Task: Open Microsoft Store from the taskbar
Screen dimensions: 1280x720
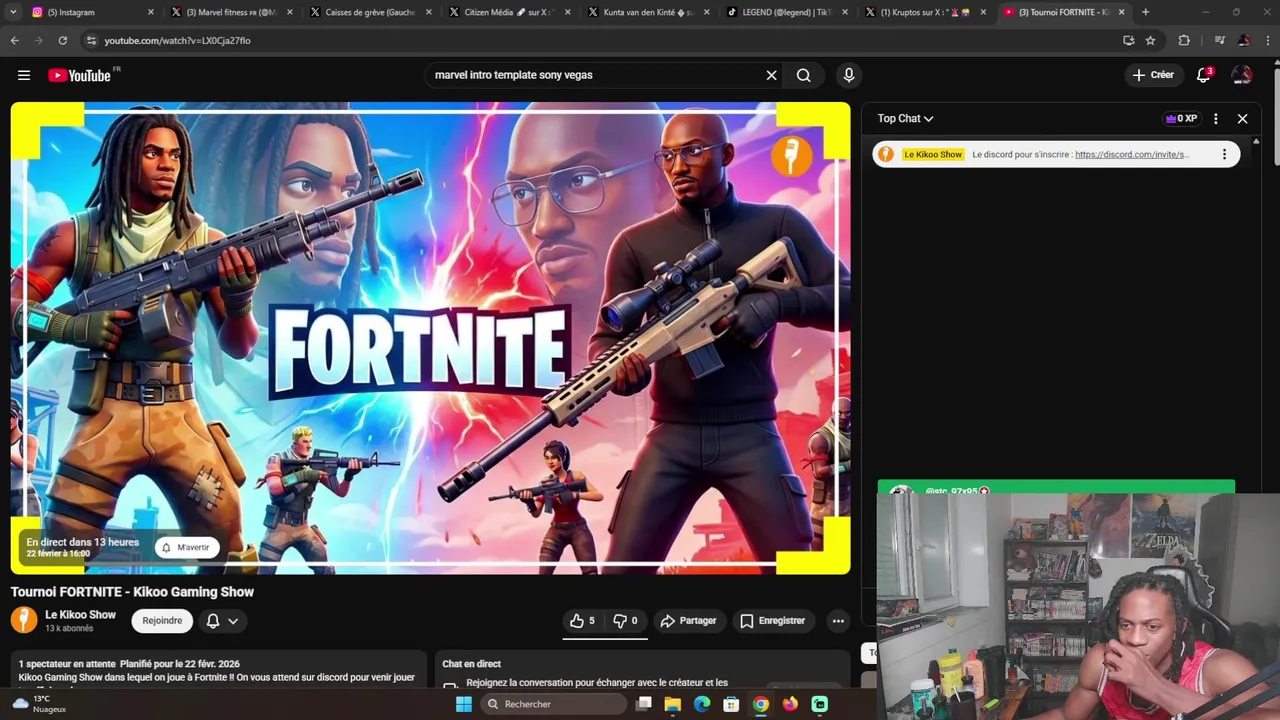Action: 731,704
